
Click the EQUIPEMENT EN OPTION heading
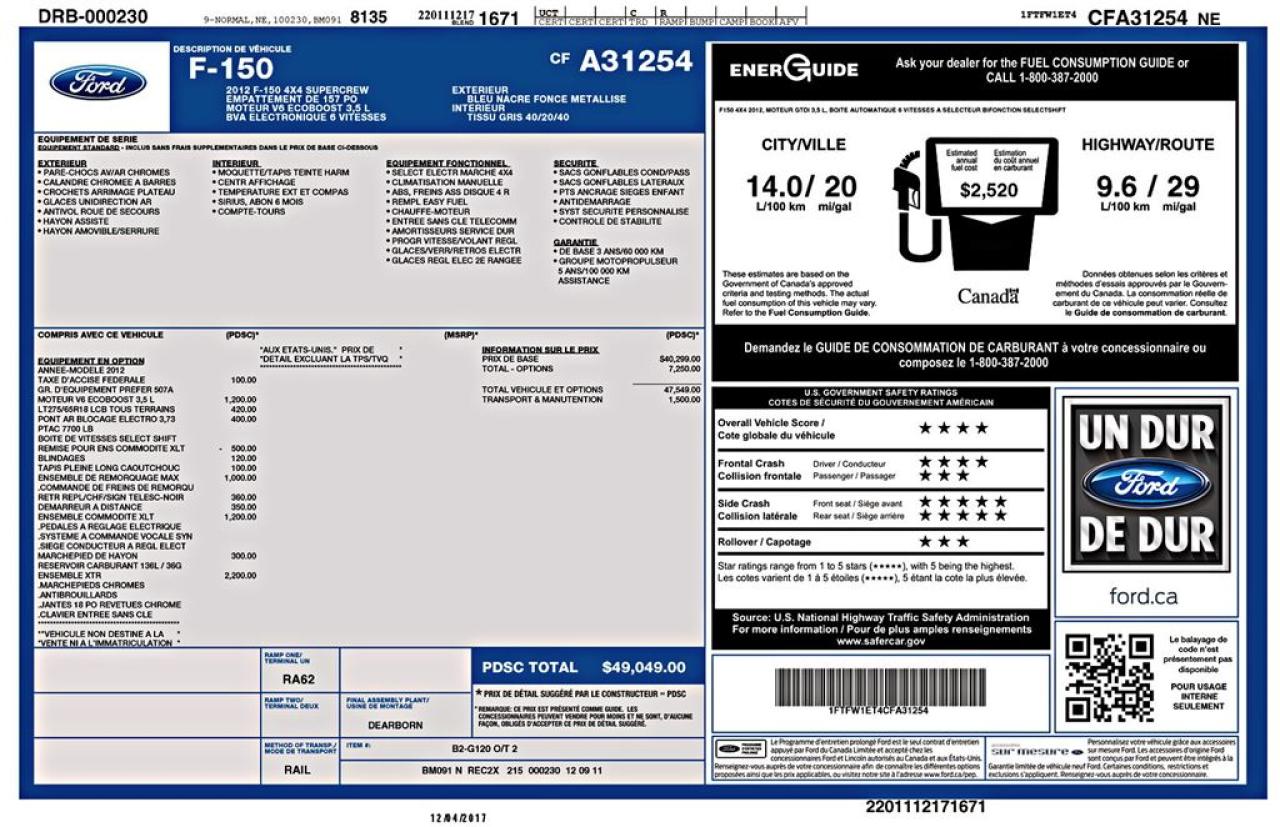(91, 361)
